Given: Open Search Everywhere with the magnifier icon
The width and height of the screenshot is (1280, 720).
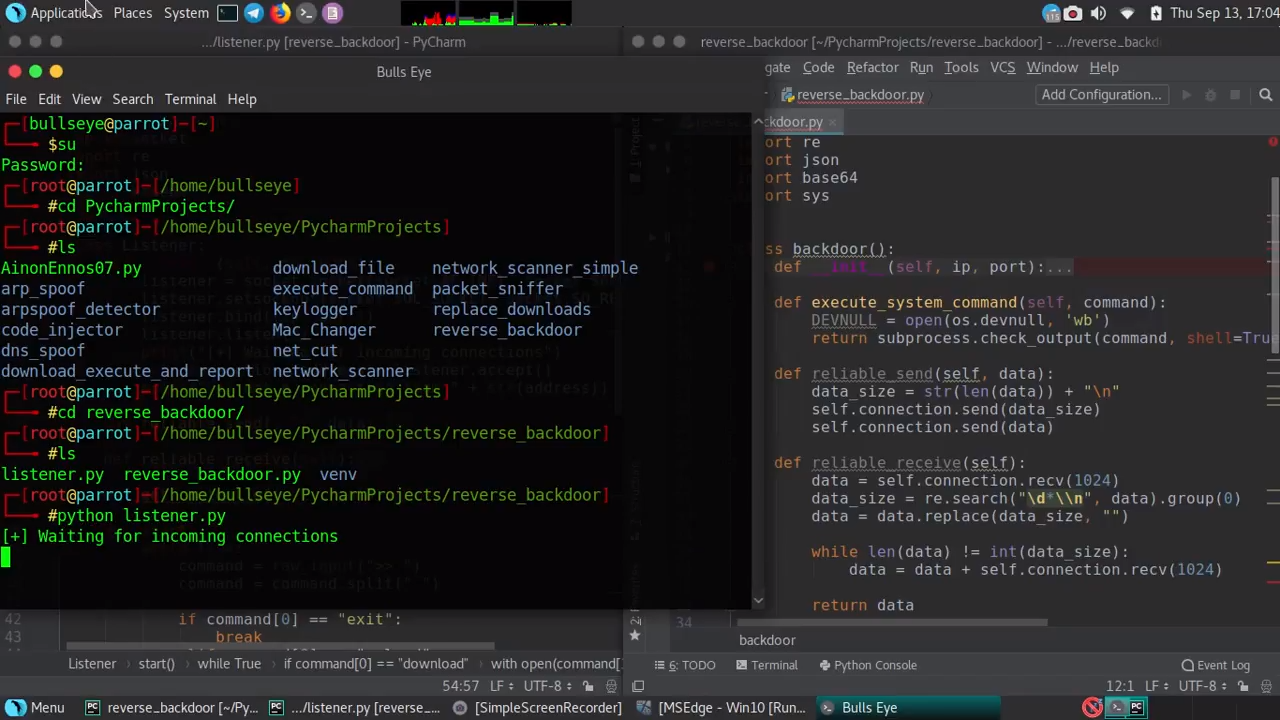Looking at the screenshot, I should 1266,94.
